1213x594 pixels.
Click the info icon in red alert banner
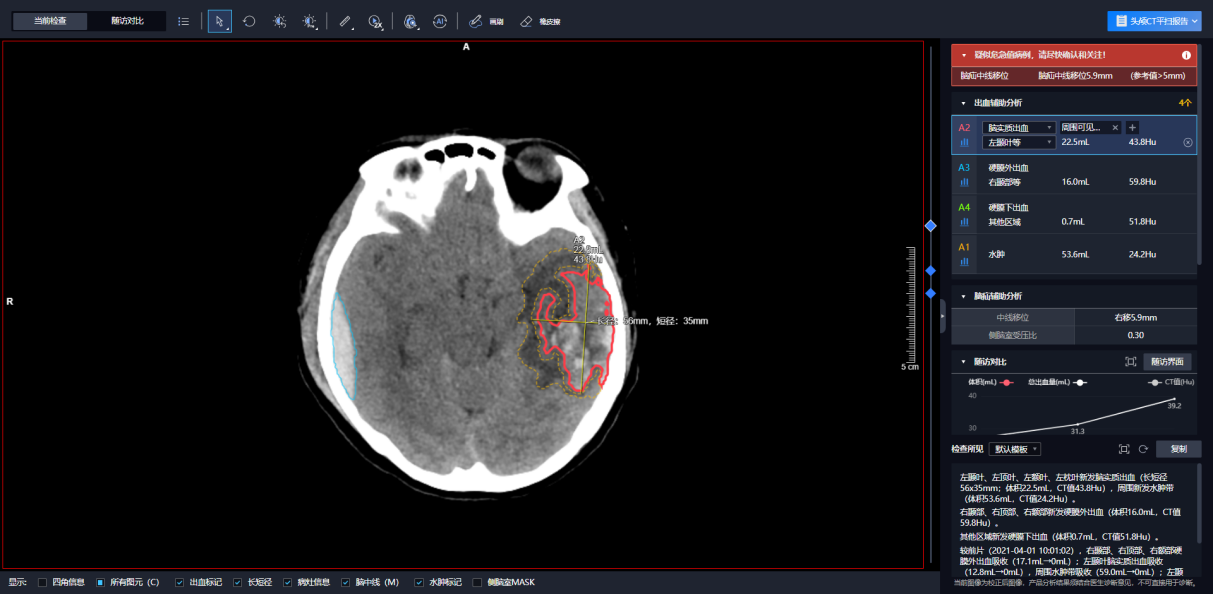point(1186,55)
